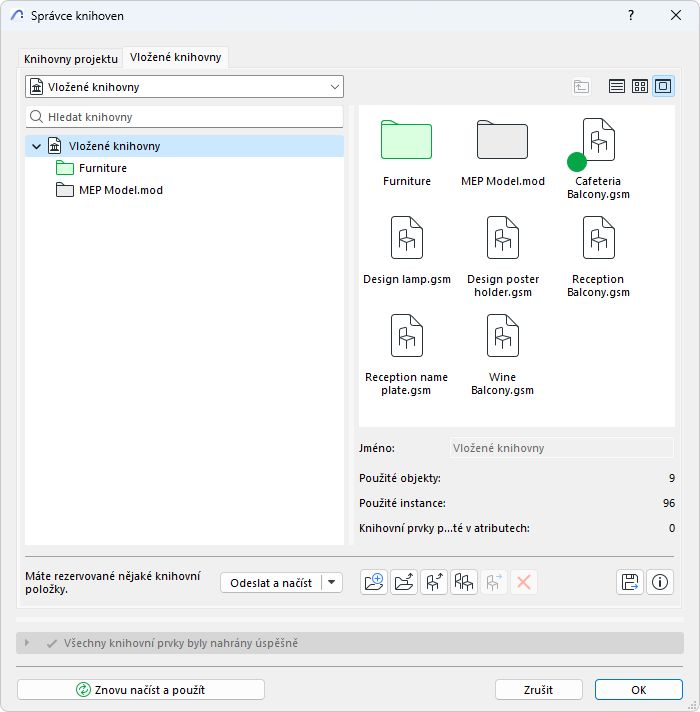Click the Zrušit button
Image resolution: width=700 pixels, height=712 pixels.
click(538, 690)
